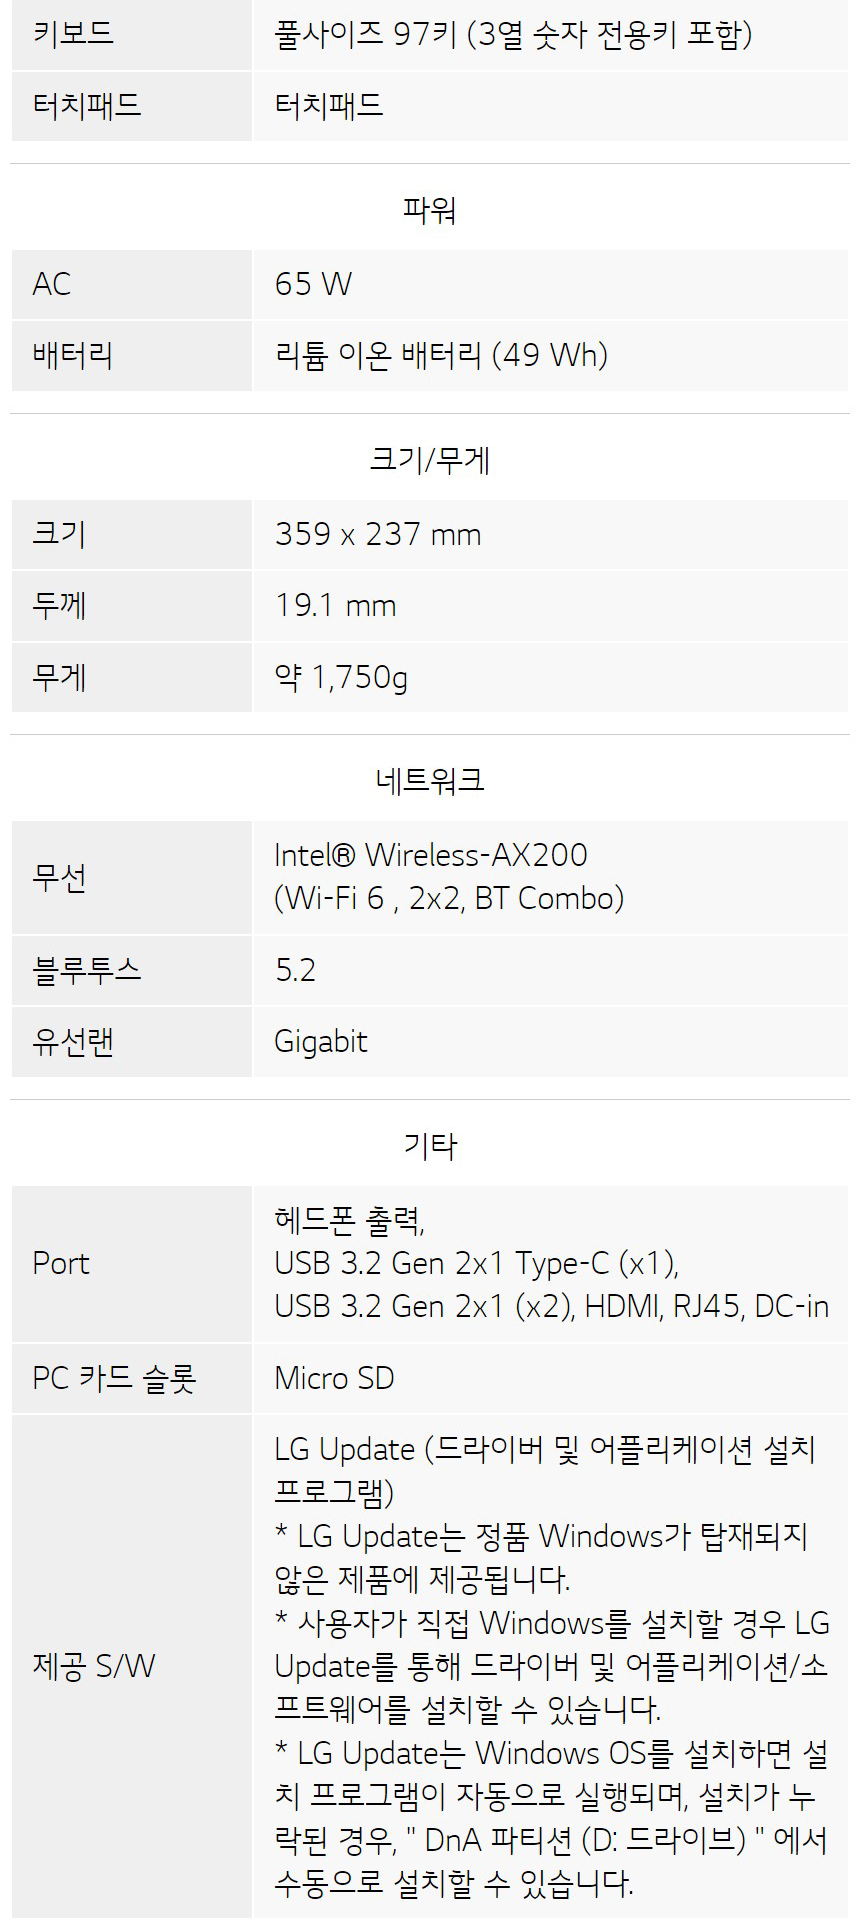Select the 배터리 49 Wh value

[x=441, y=355]
